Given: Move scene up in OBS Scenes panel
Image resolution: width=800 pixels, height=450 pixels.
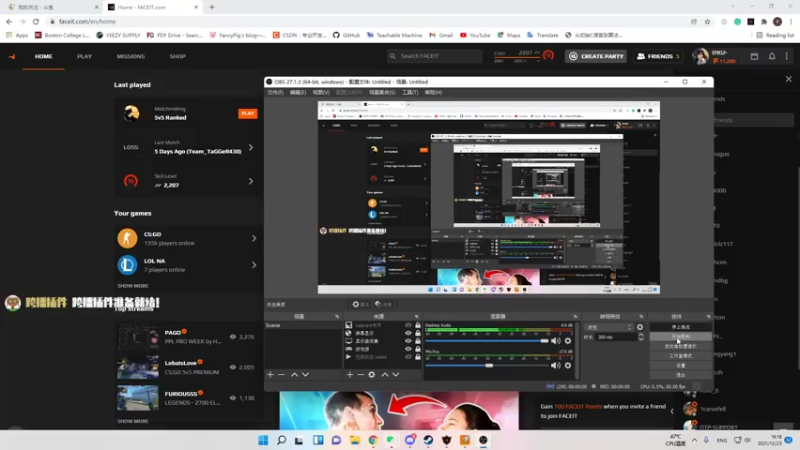Looking at the screenshot, I should coord(294,374).
